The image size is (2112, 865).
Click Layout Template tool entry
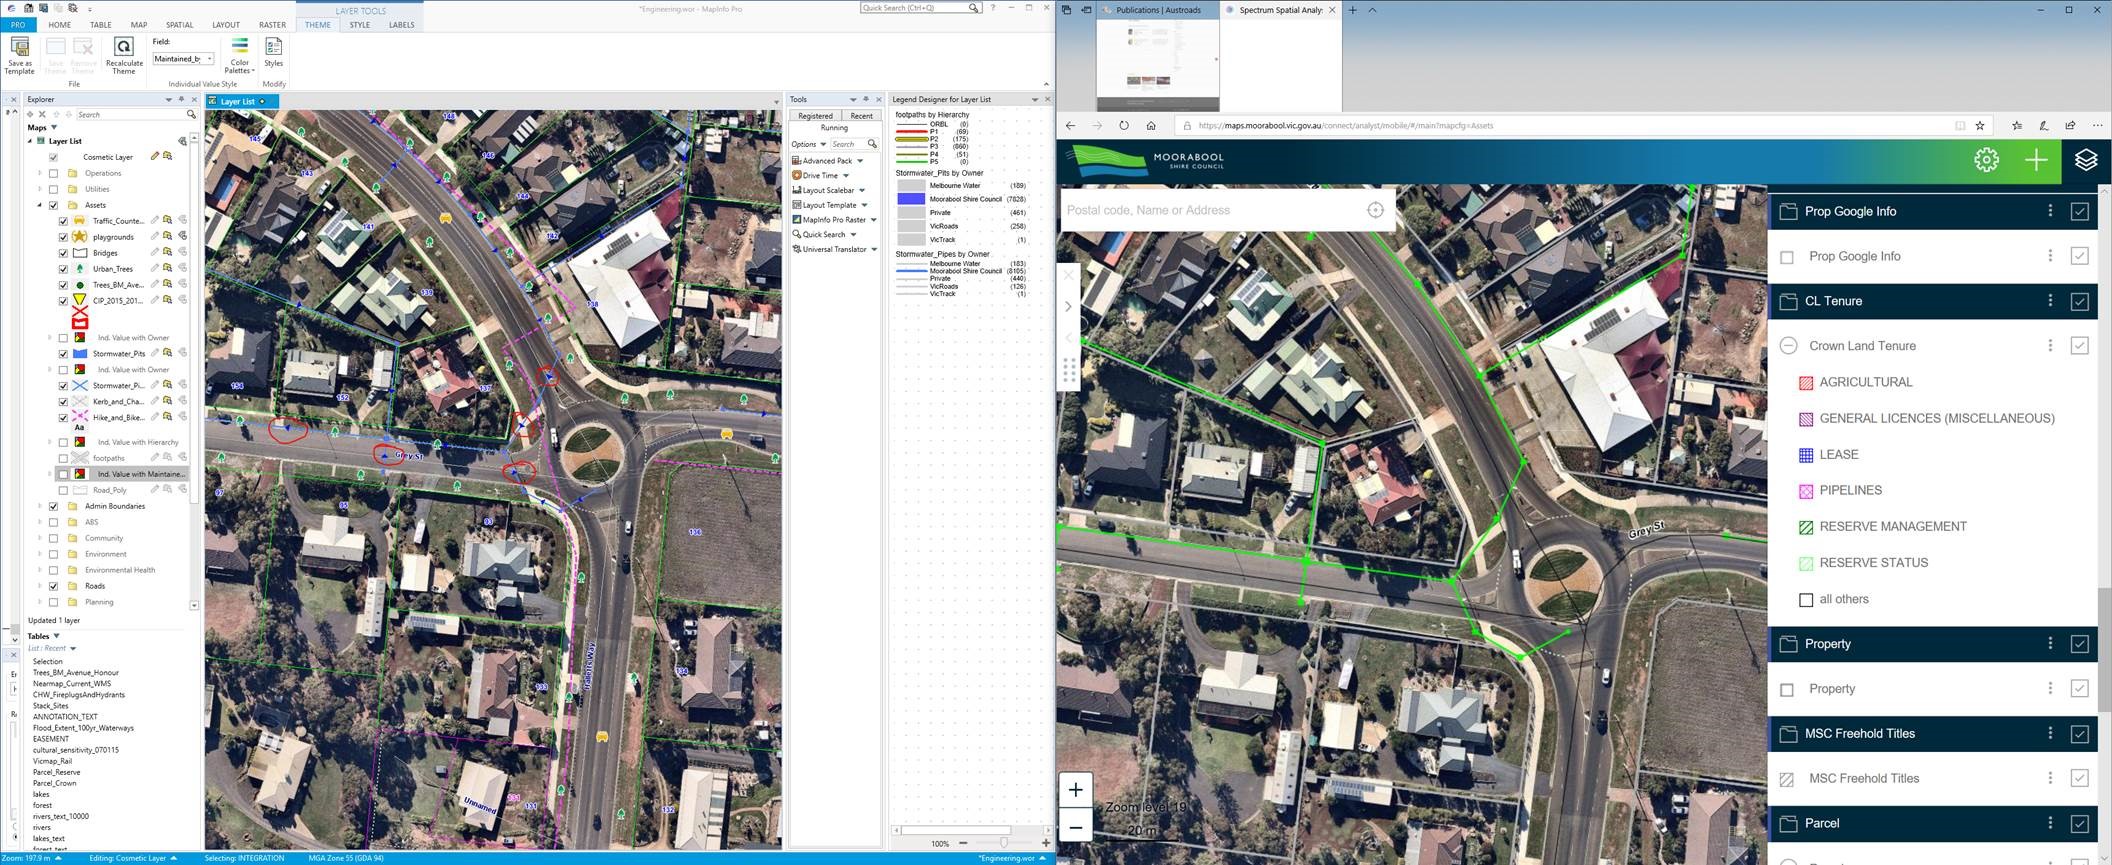[830, 205]
